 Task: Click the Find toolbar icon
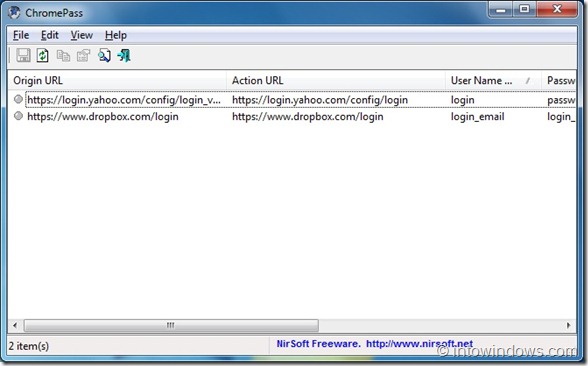104,56
